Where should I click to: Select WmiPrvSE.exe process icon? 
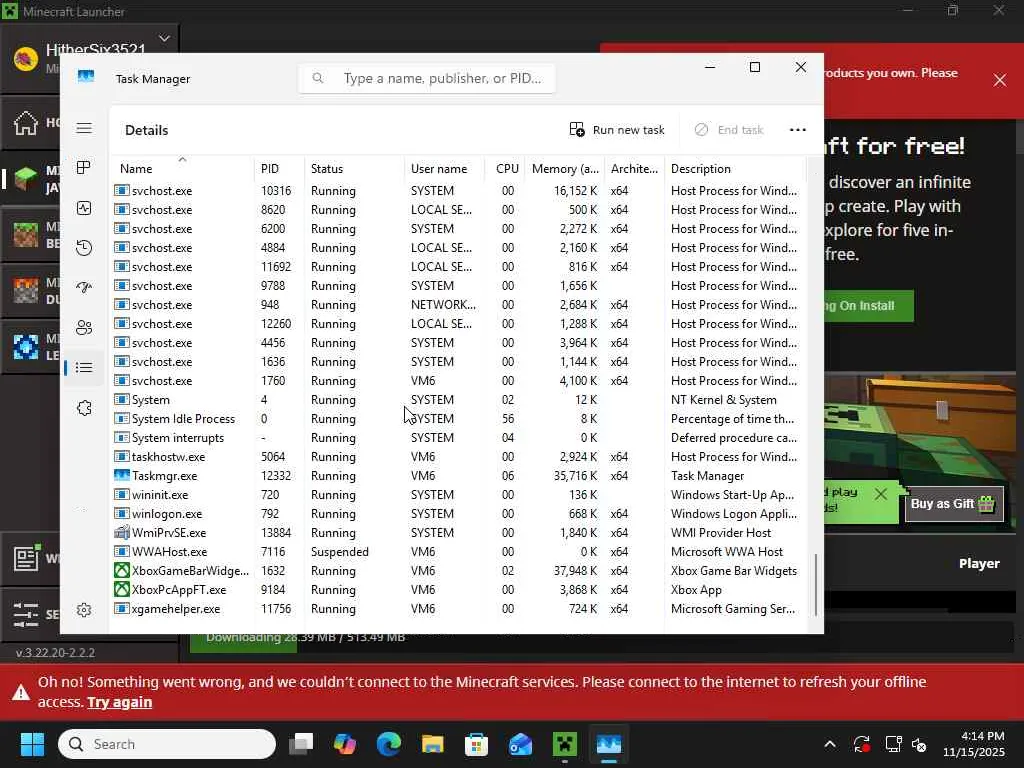coord(121,533)
